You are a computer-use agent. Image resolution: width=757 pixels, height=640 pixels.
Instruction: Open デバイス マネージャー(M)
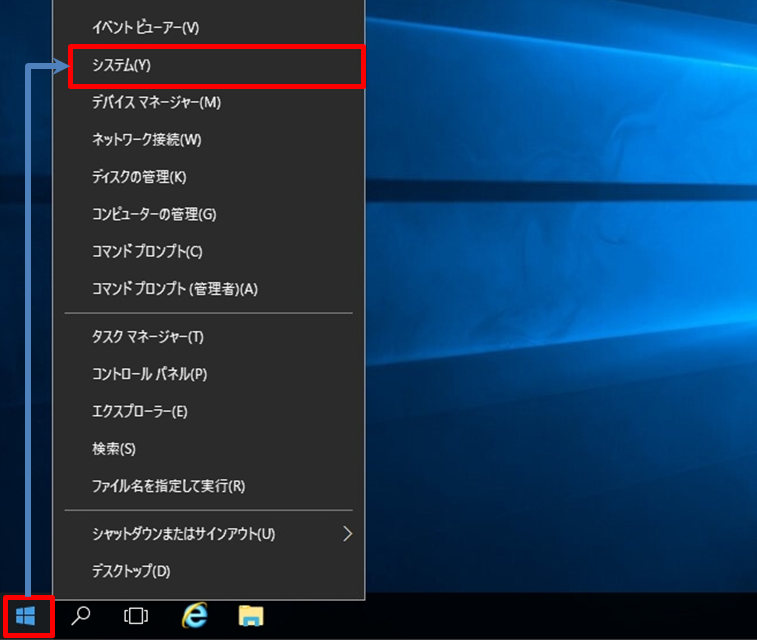coord(209,102)
